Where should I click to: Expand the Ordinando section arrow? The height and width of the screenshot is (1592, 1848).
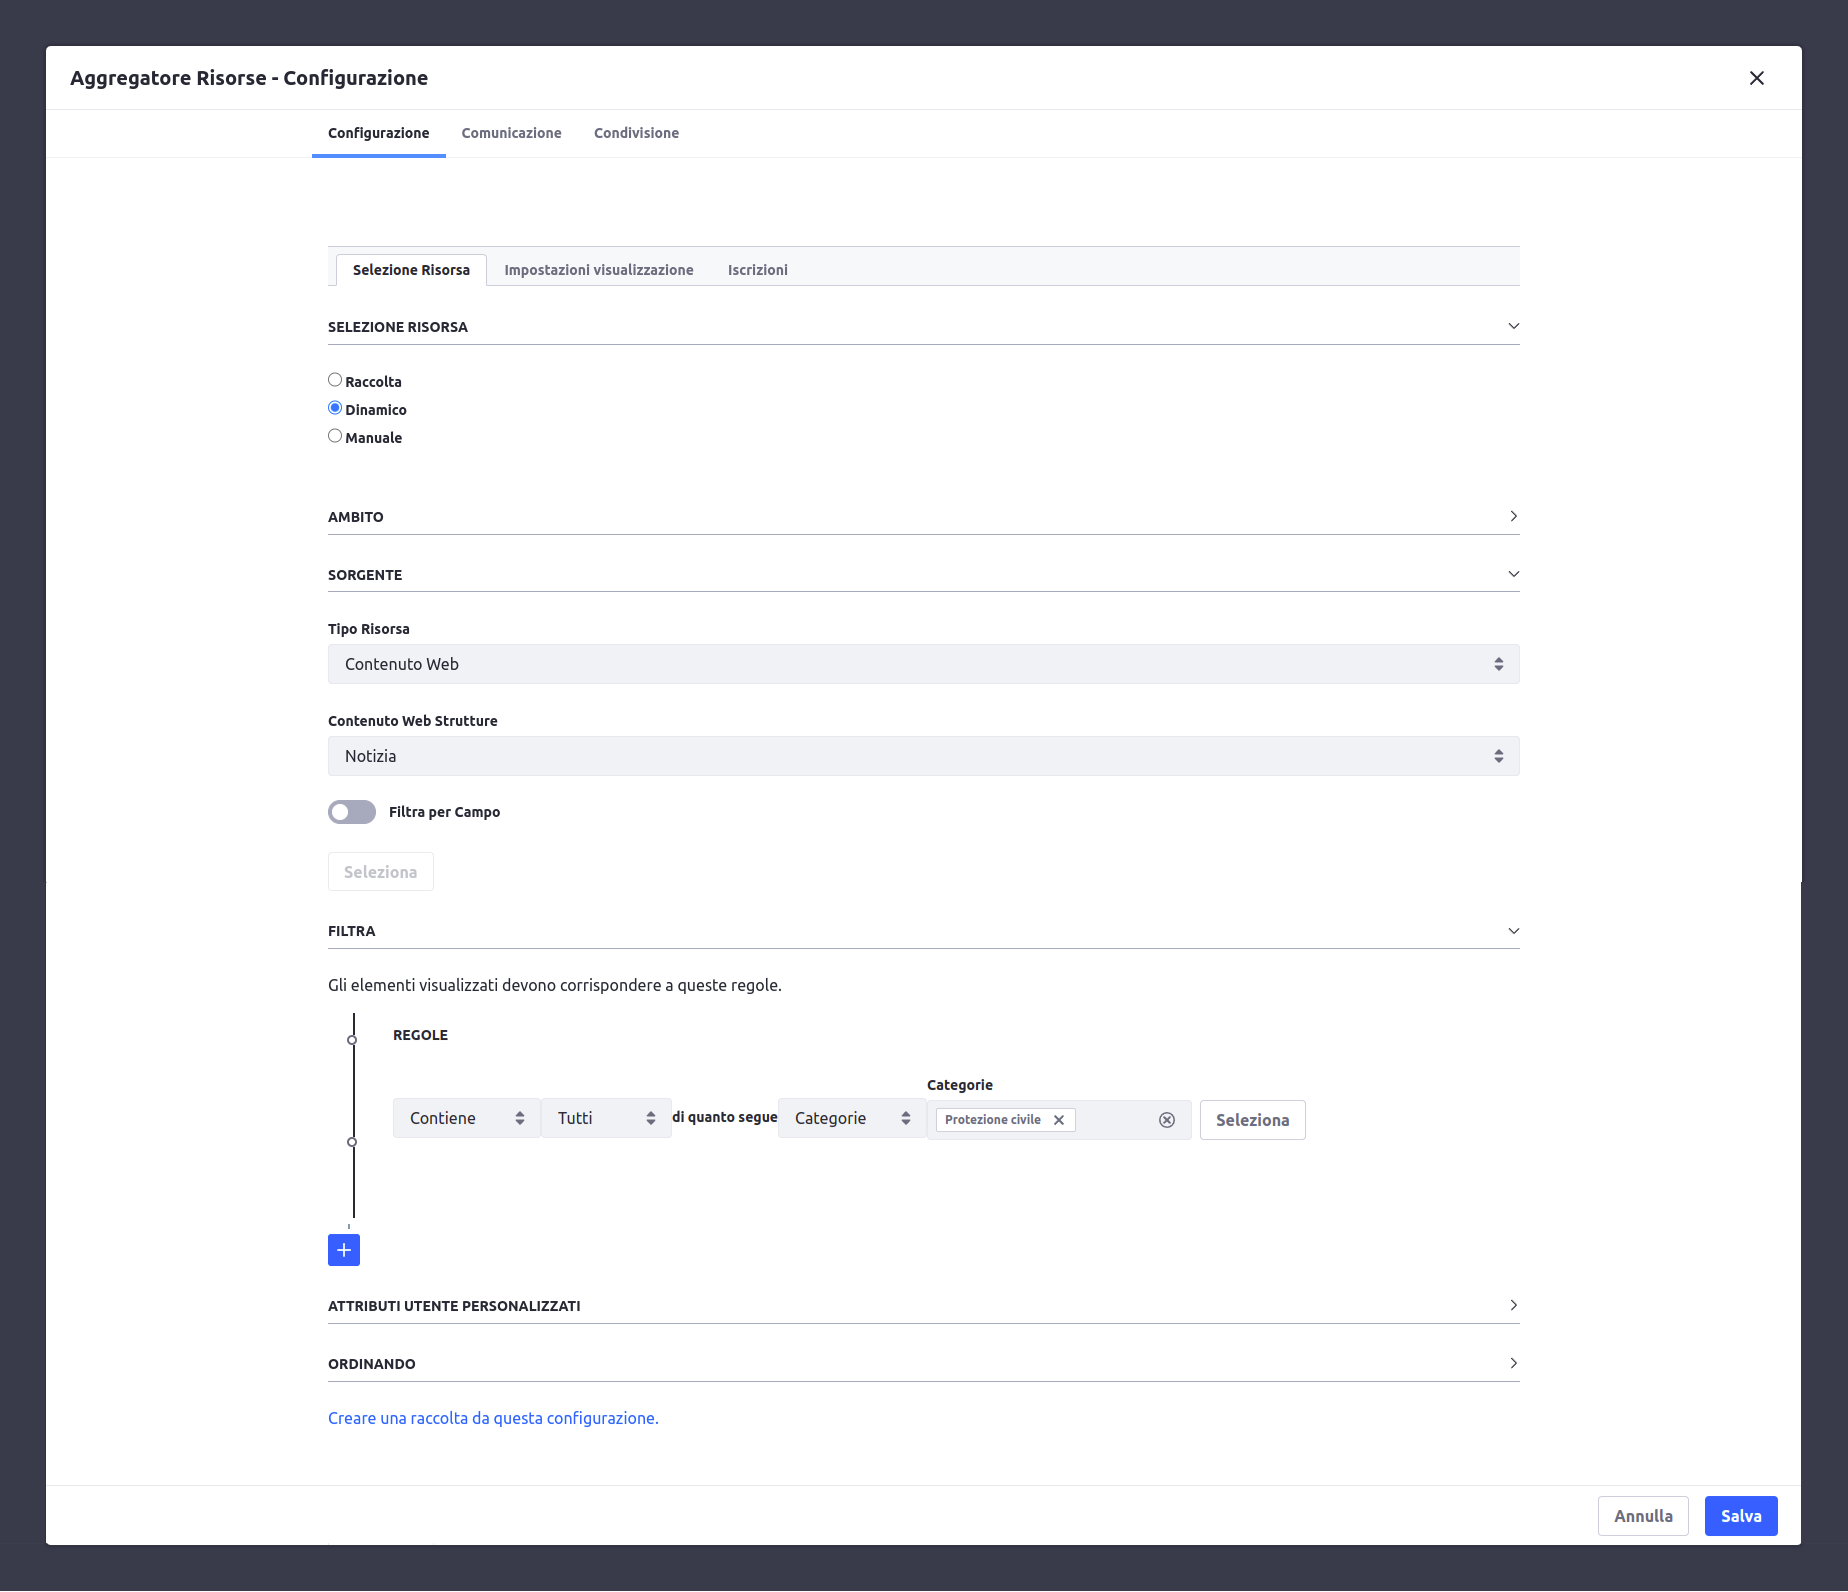(1513, 1363)
